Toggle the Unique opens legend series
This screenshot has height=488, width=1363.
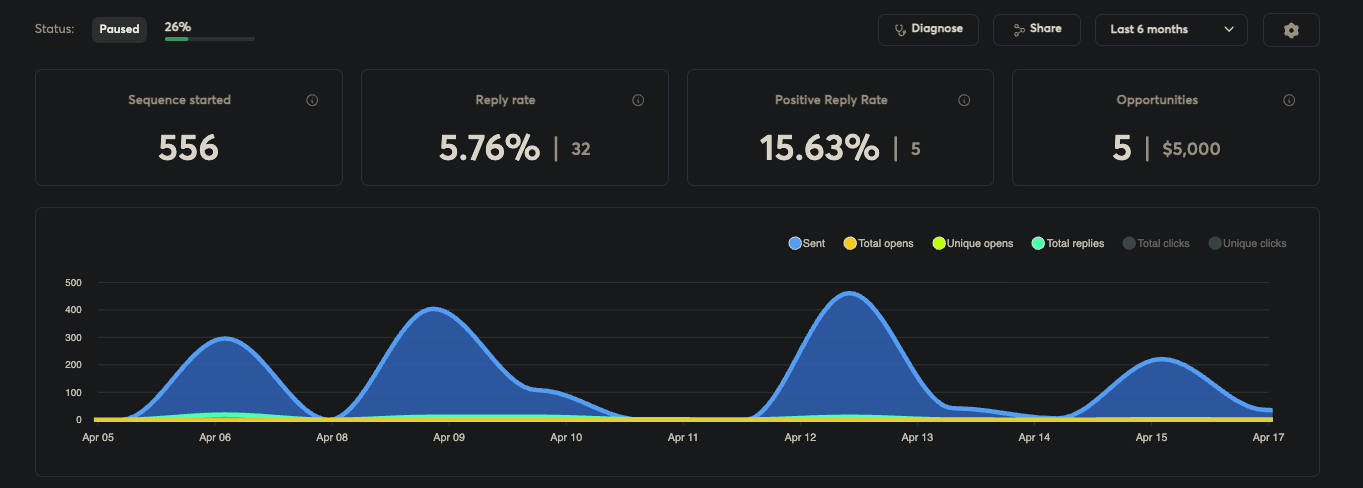point(972,243)
